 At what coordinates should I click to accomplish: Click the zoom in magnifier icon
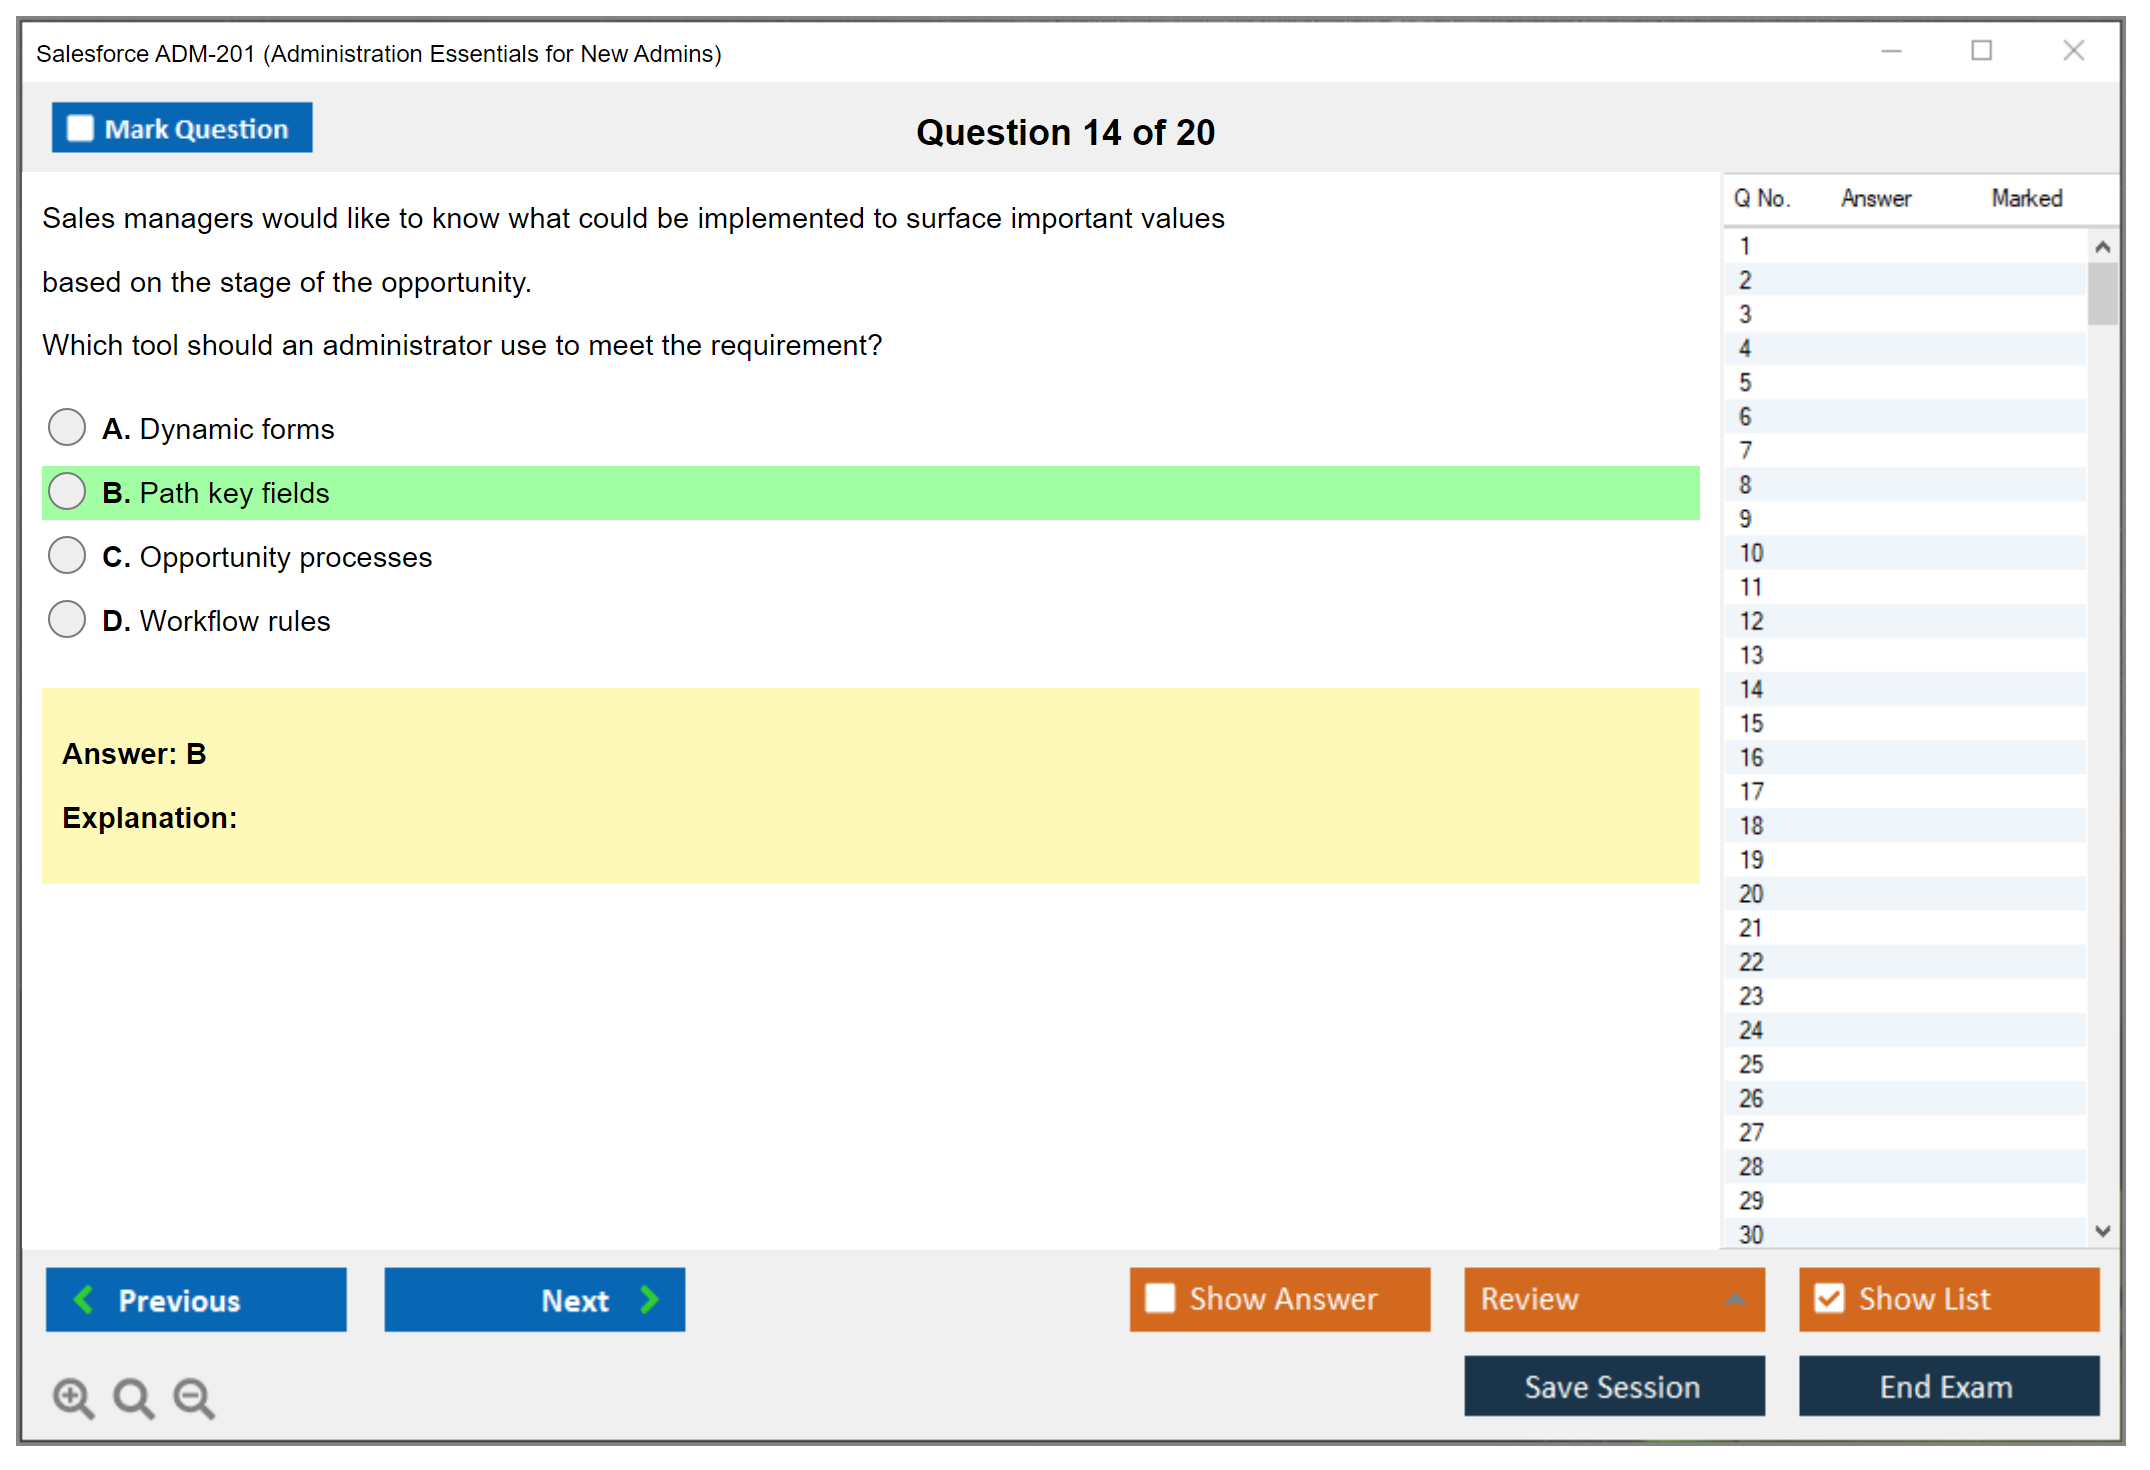click(73, 1397)
